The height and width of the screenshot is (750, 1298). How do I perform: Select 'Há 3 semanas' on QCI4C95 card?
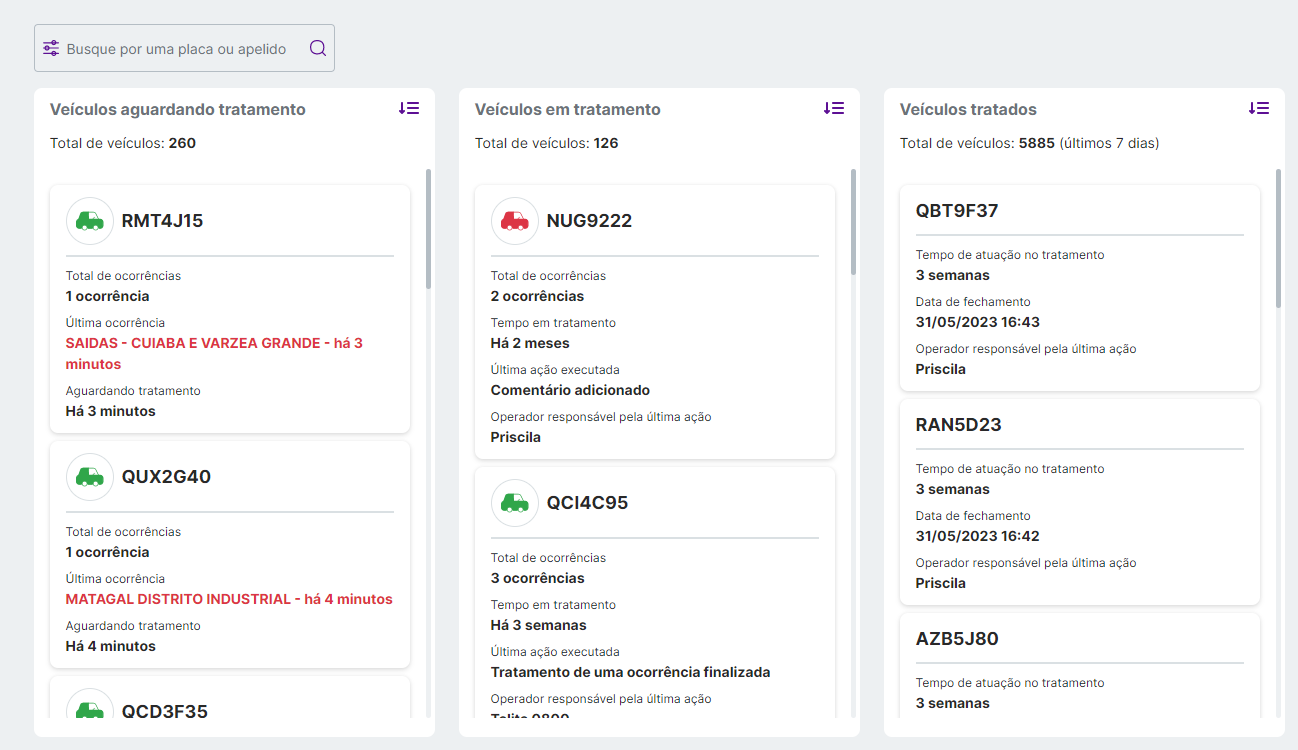538,625
